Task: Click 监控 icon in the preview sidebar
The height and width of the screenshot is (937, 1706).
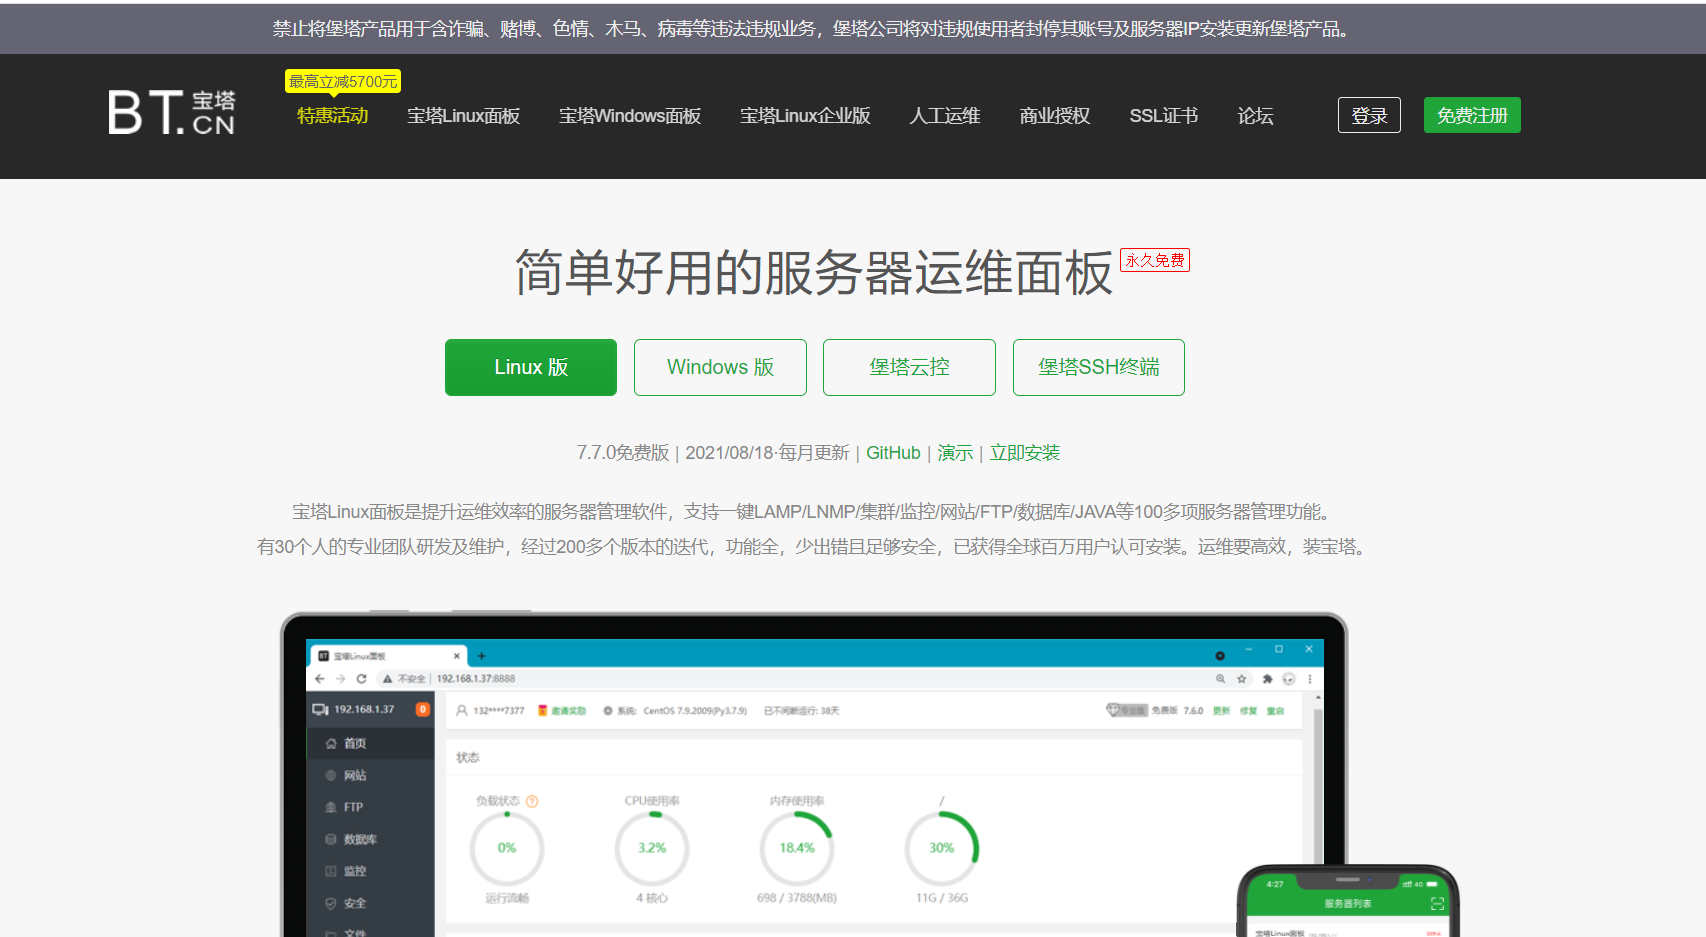Action: [x=331, y=871]
